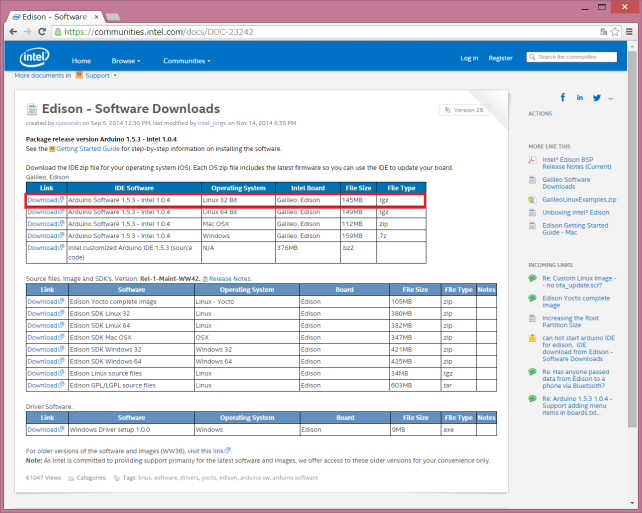This screenshot has height=513, width=642.
Task: Go to Home in navigation bar
Action: click(x=81, y=60)
